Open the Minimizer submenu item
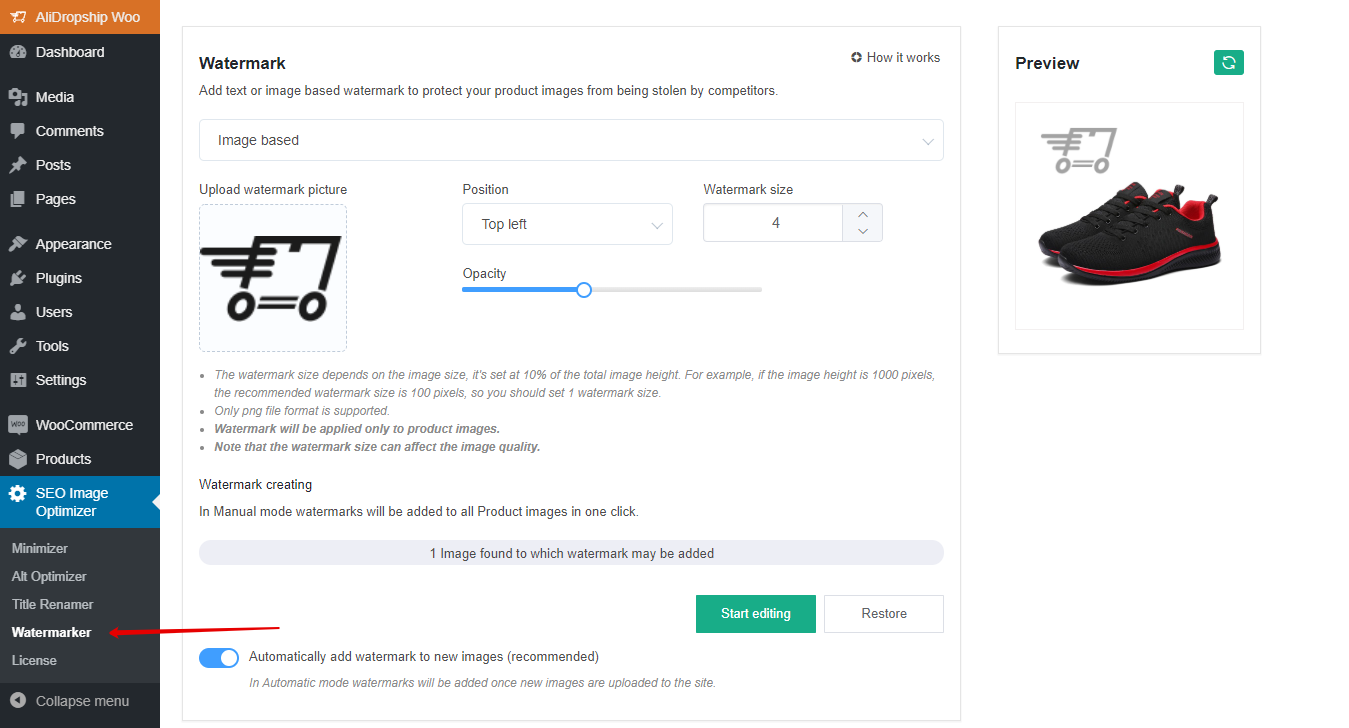This screenshot has width=1349, height=728. point(40,548)
